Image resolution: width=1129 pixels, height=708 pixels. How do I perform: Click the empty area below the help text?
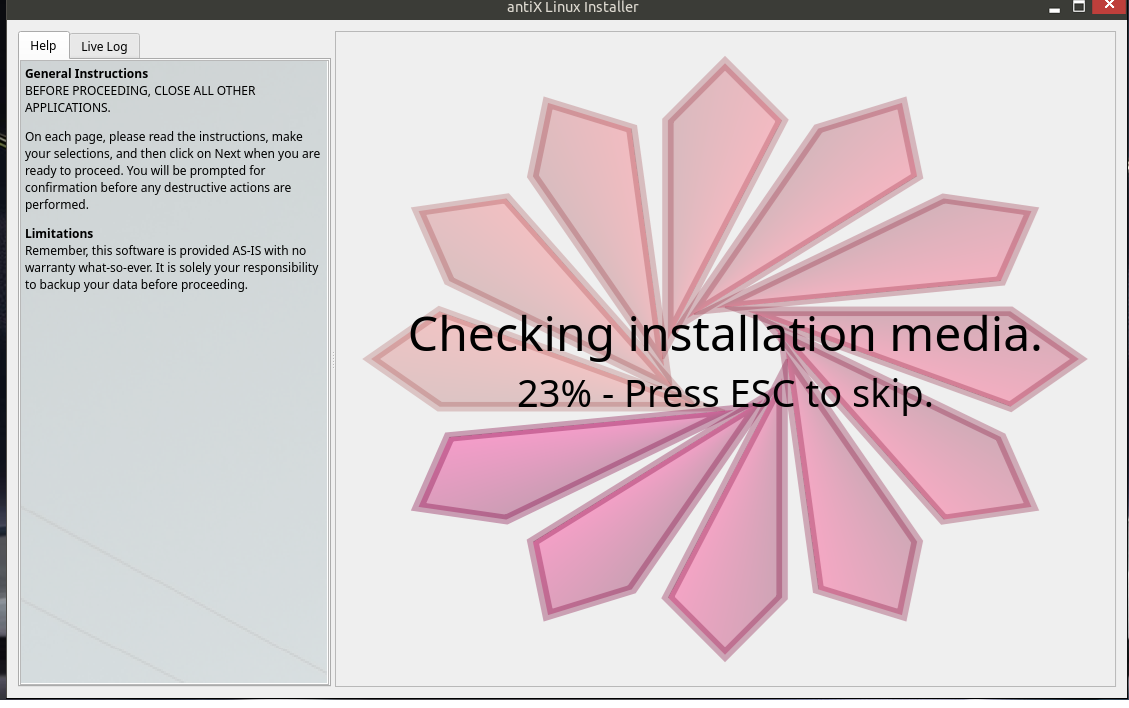(x=174, y=480)
